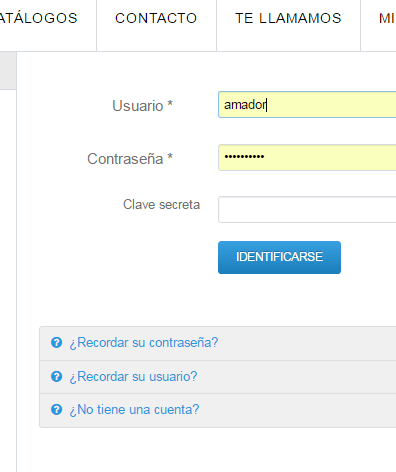396x472 pixels.
Task: Click the Contraseña * label
Action: click(130, 159)
